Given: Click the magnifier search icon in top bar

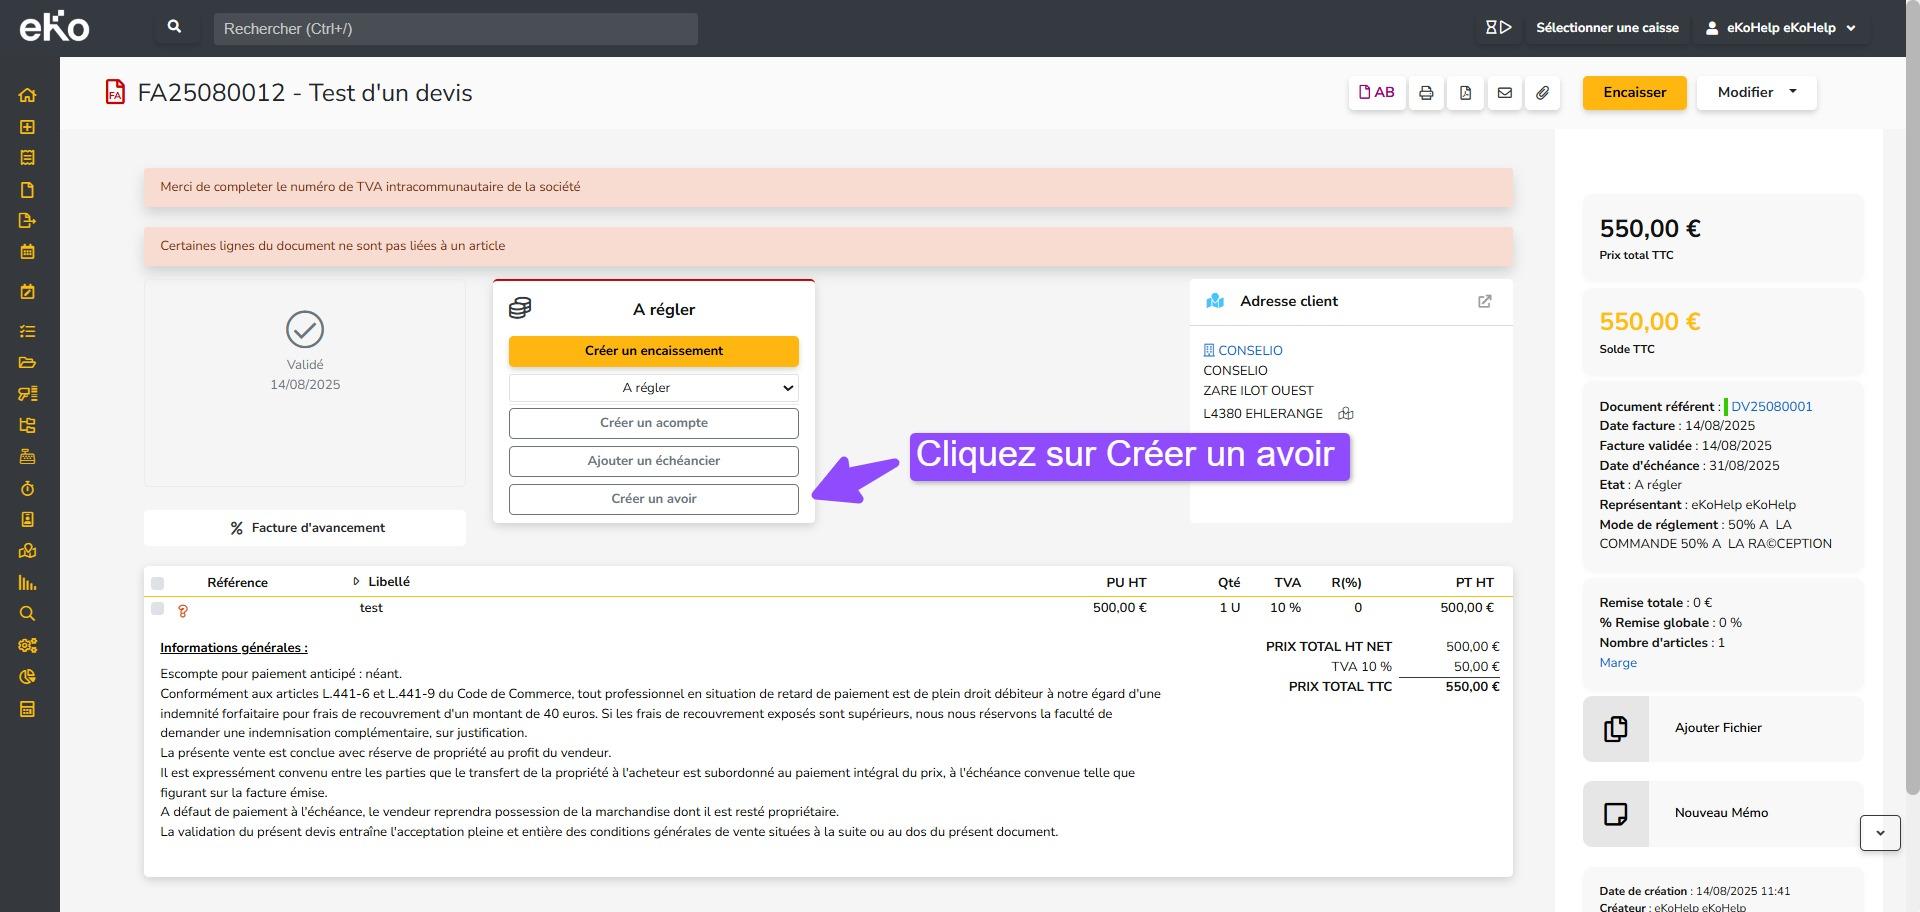Looking at the screenshot, I should point(175,28).
